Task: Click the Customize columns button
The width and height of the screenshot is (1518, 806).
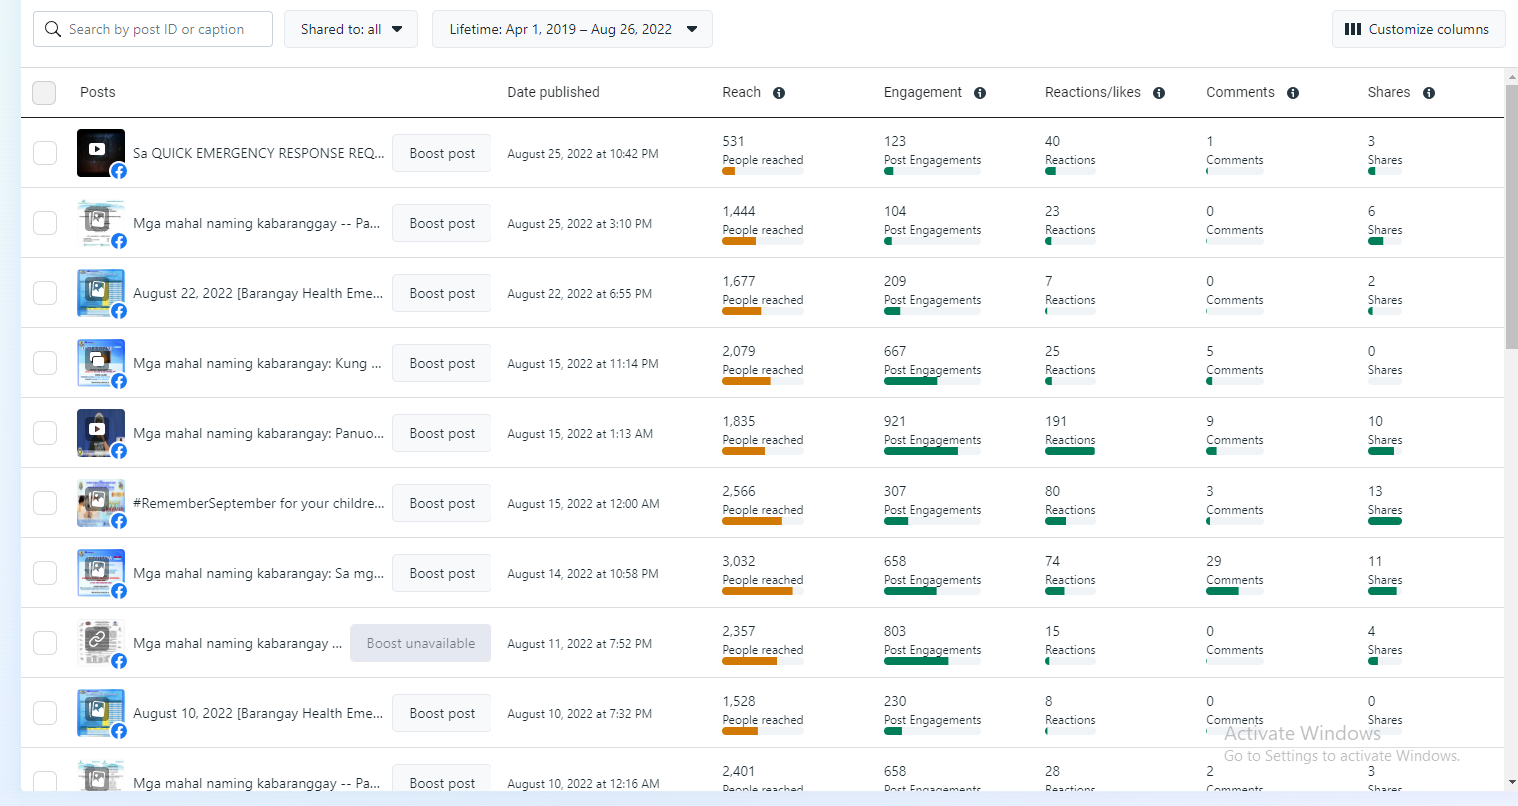Action: point(1418,29)
